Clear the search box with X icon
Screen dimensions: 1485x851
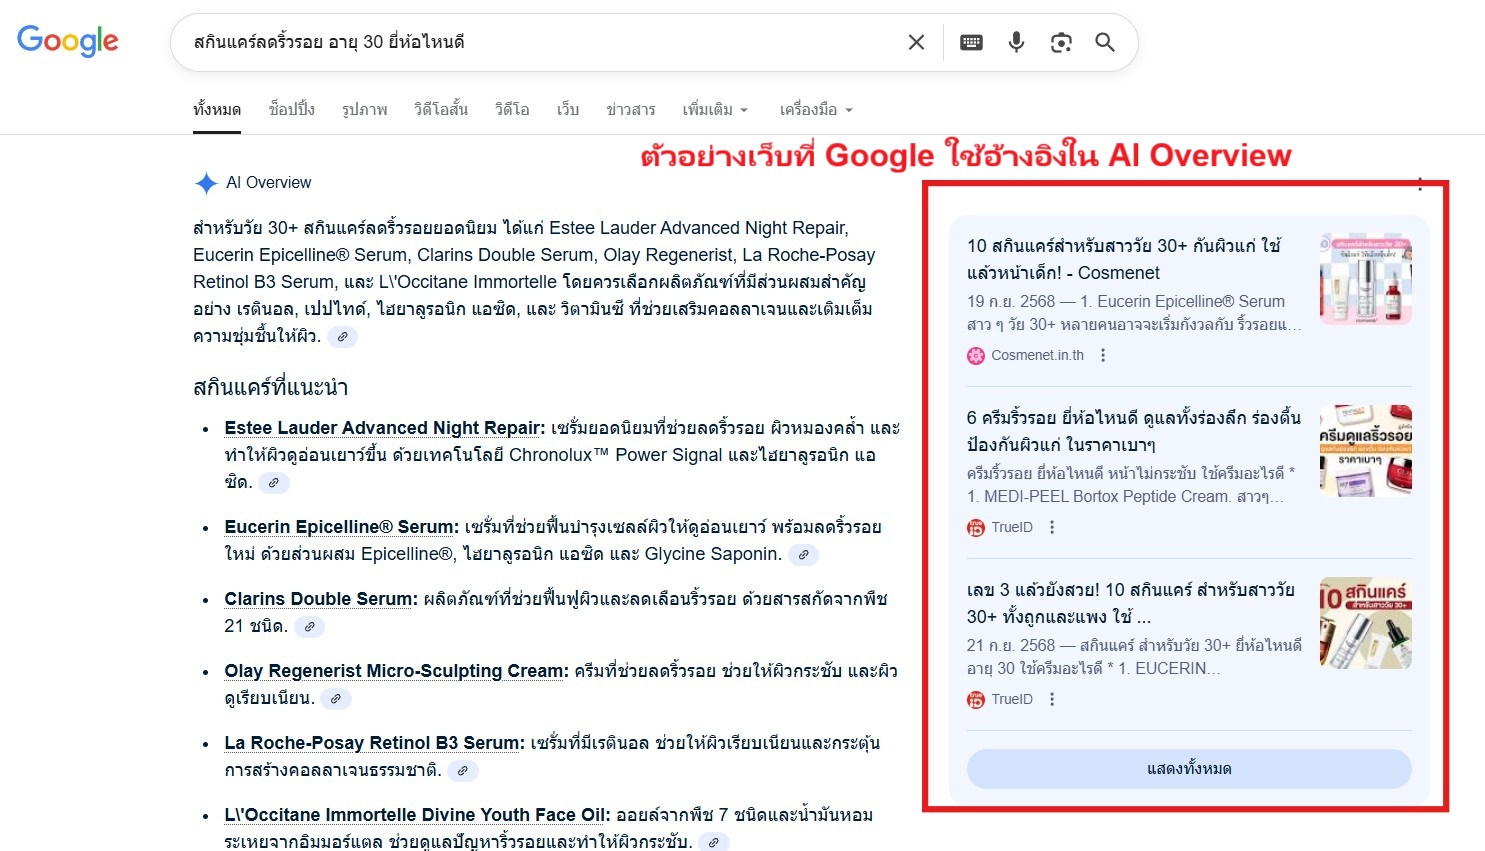(x=916, y=42)
